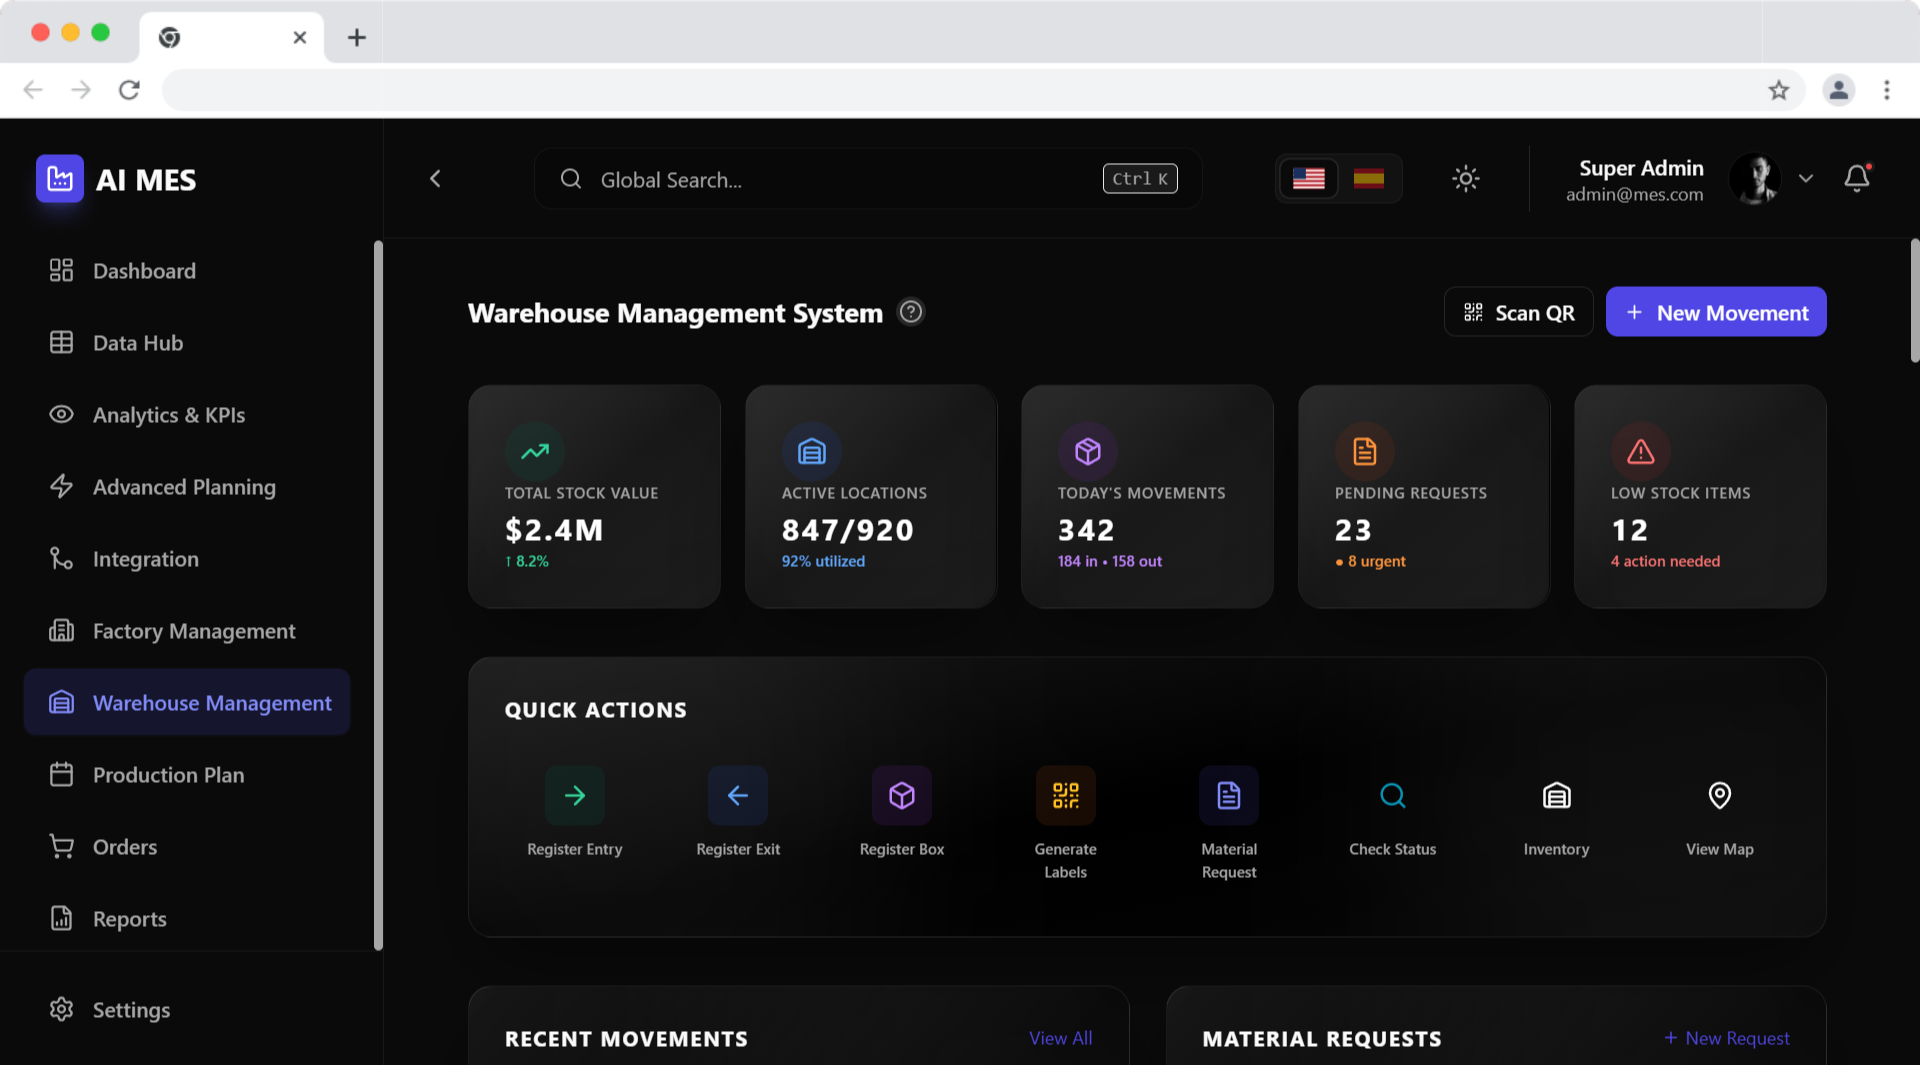Collapse the sidebar with the chevron
Screen dimensions: 1920x1065
click(435, 179)
